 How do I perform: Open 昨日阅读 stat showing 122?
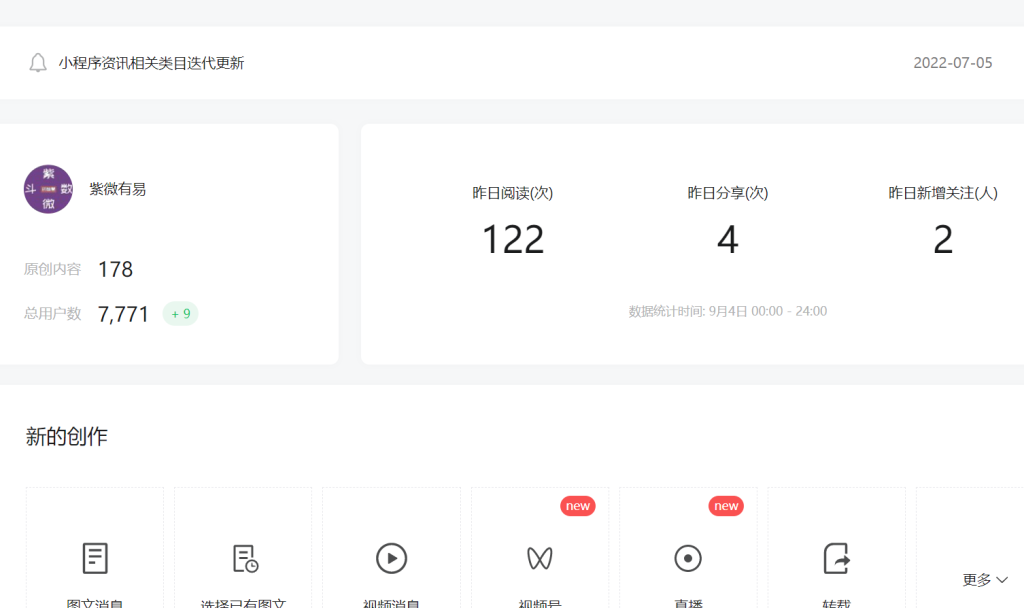pos(513,240)
